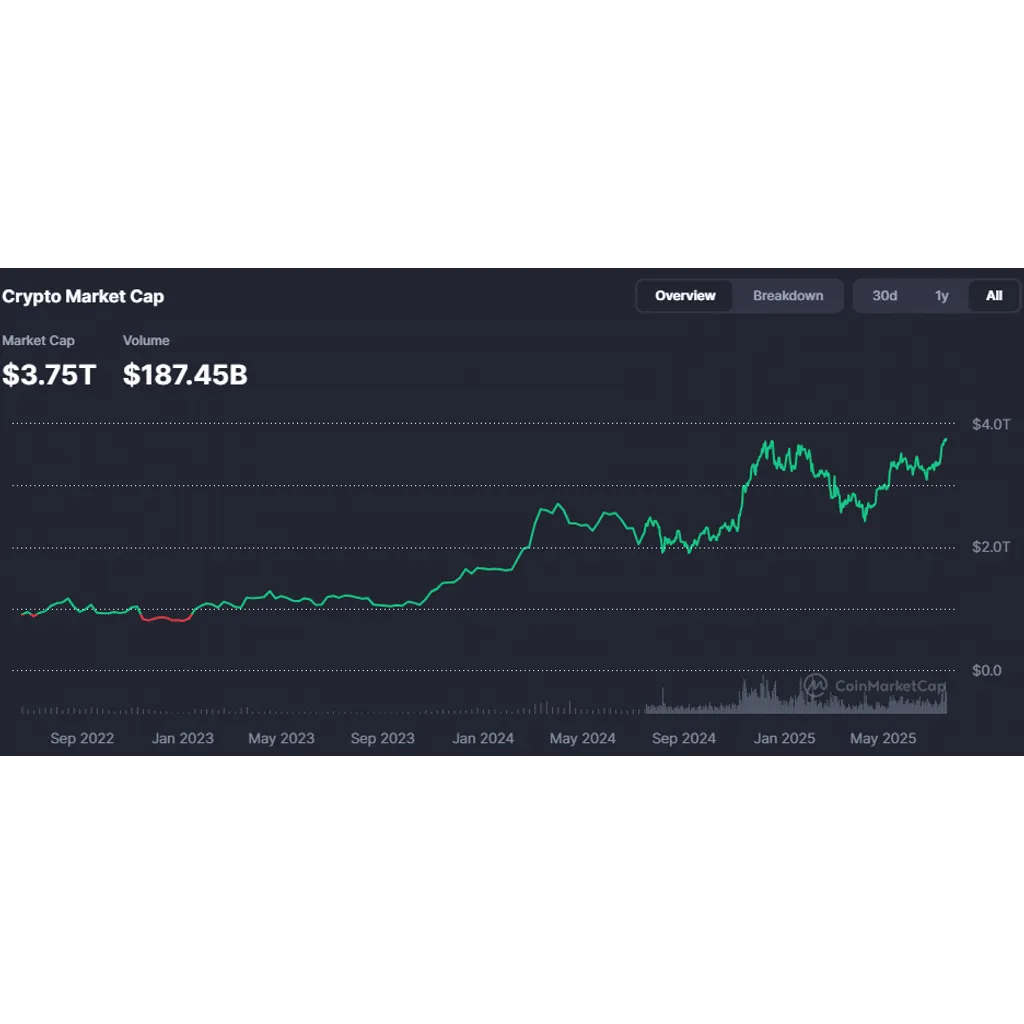The width and height of the screenshot is (1024, 1024).
Task: Click the Volume label
Action: pos(146,340)
